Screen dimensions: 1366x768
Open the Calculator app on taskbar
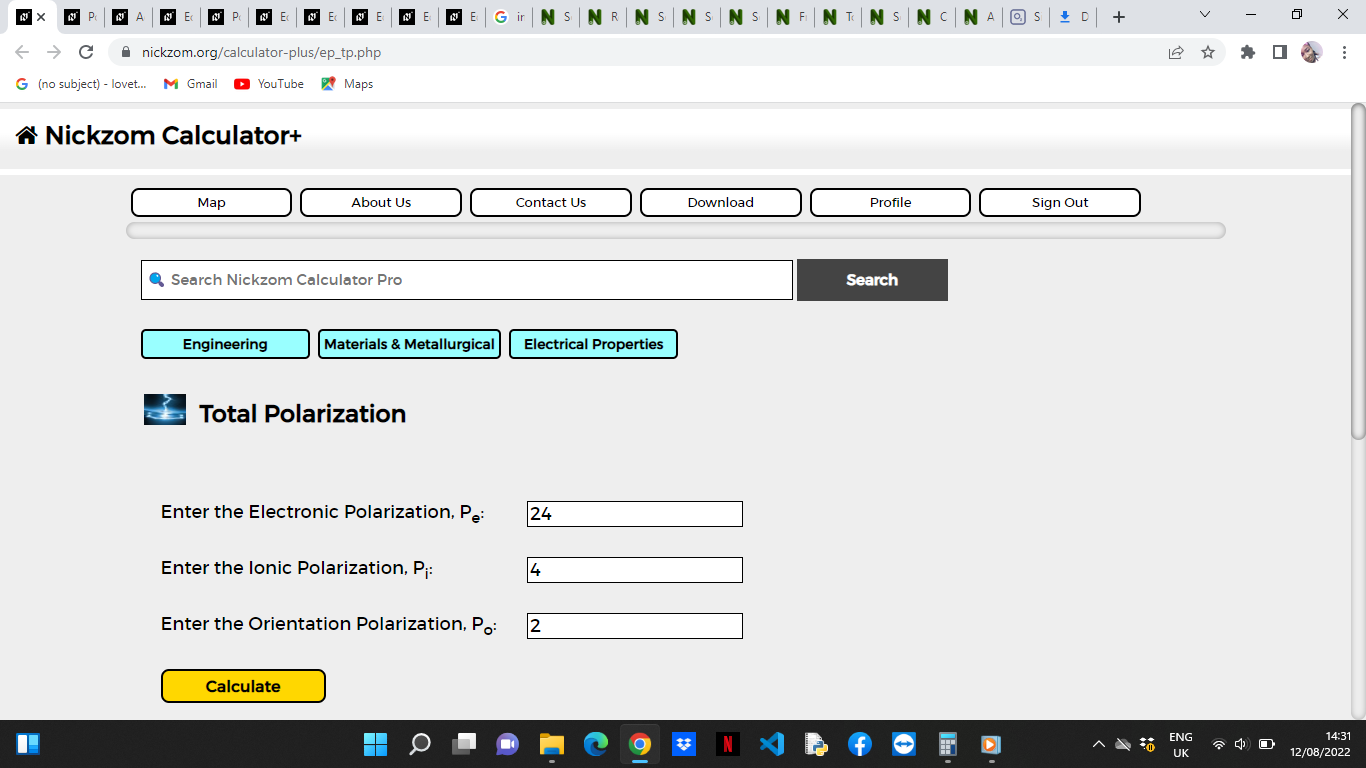point(948,744)
